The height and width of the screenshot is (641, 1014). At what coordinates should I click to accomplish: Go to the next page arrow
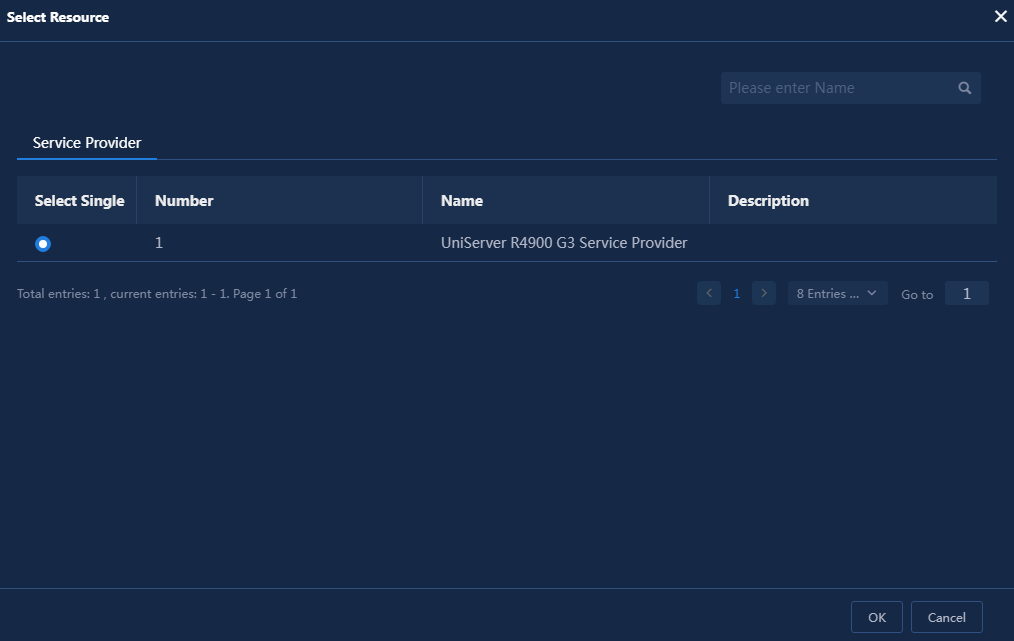764,293
